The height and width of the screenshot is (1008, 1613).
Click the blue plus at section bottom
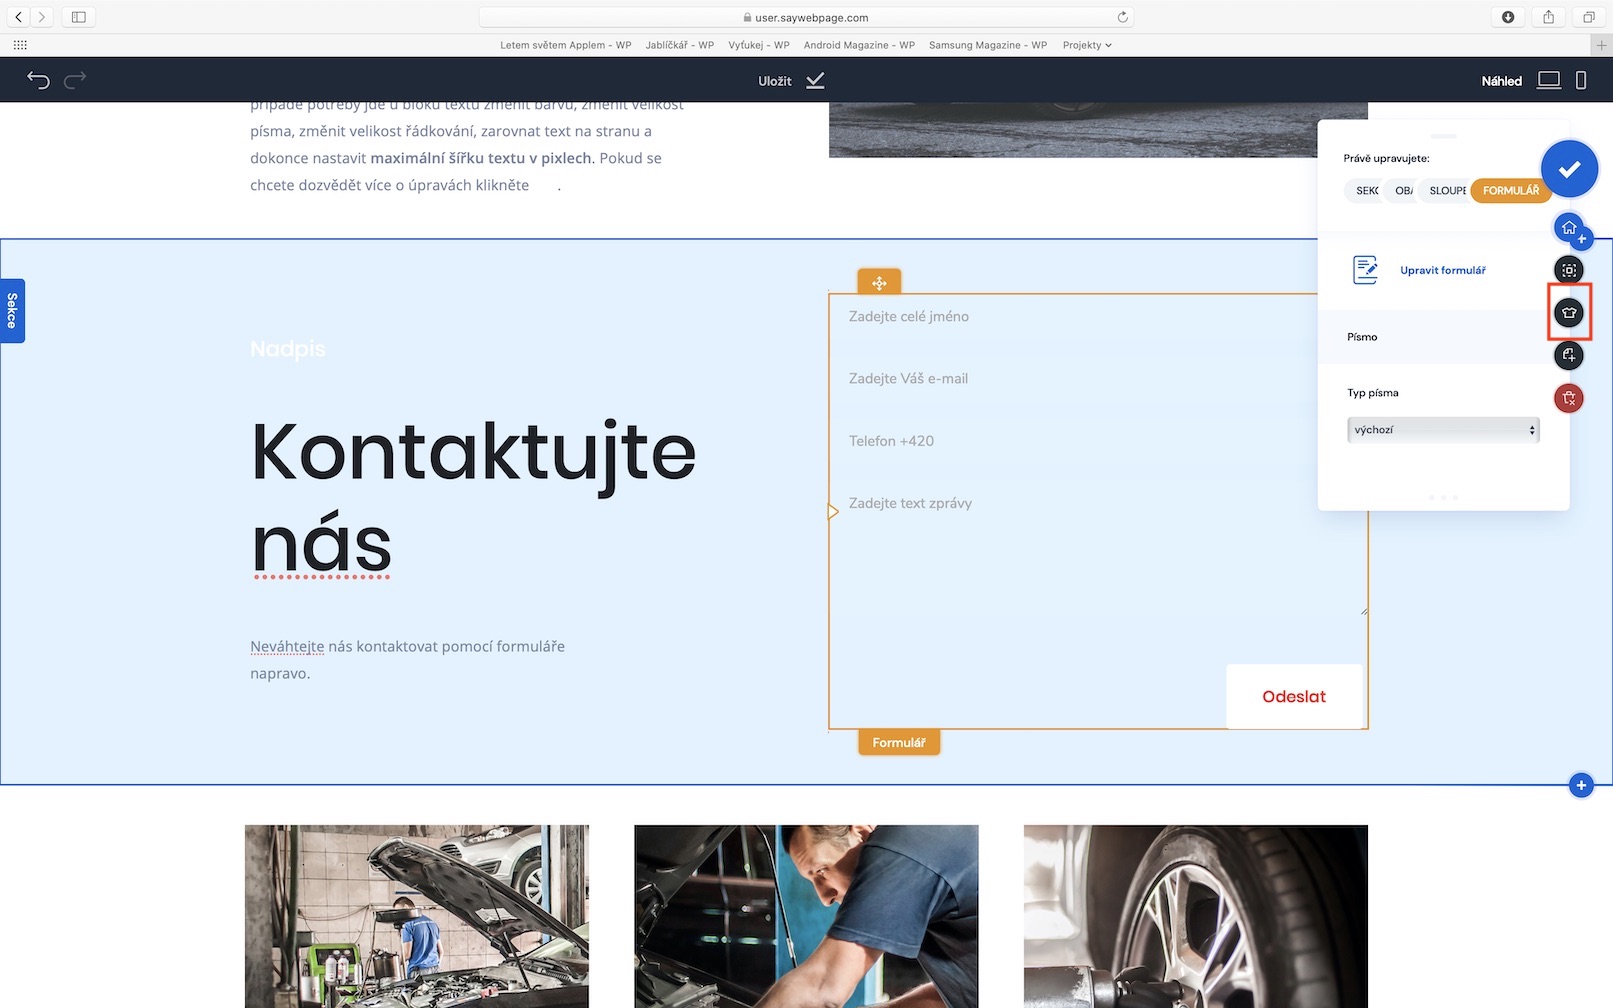pos(1581,785)
